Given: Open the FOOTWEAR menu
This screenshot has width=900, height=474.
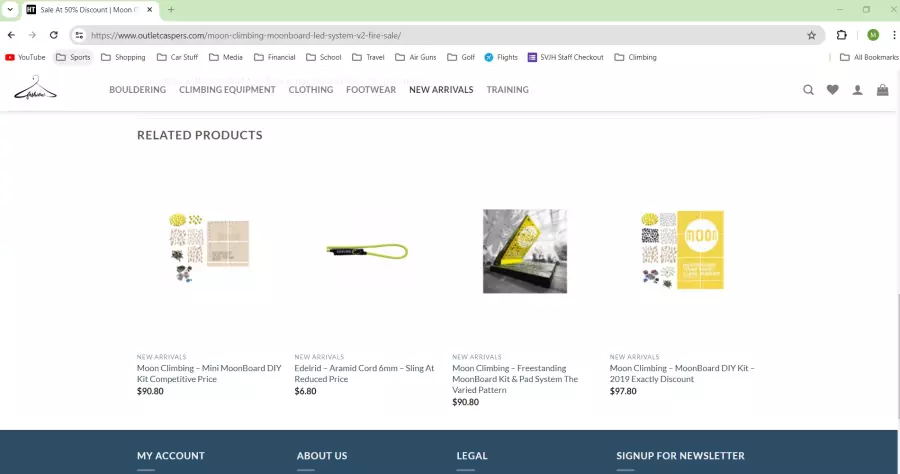Looking at the screenshot, I should 371,90.
